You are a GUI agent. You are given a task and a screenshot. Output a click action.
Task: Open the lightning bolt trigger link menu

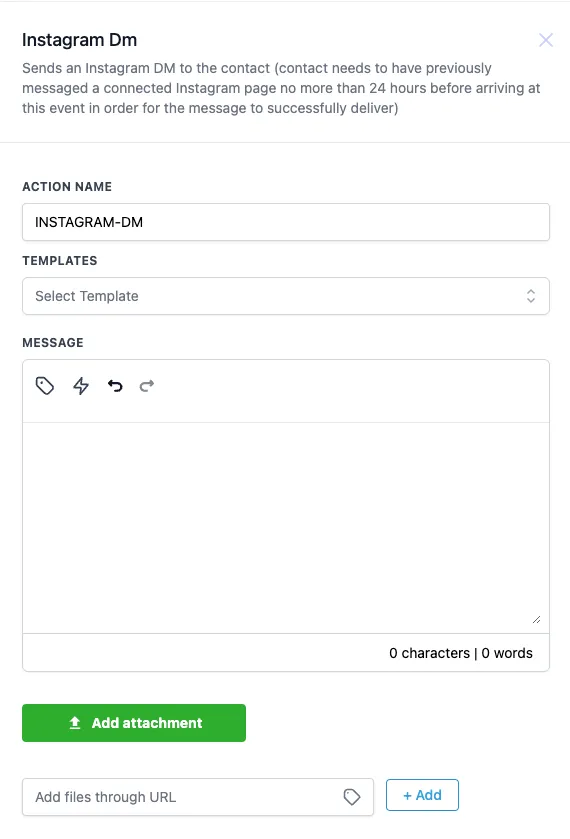(x=81, y=386)
